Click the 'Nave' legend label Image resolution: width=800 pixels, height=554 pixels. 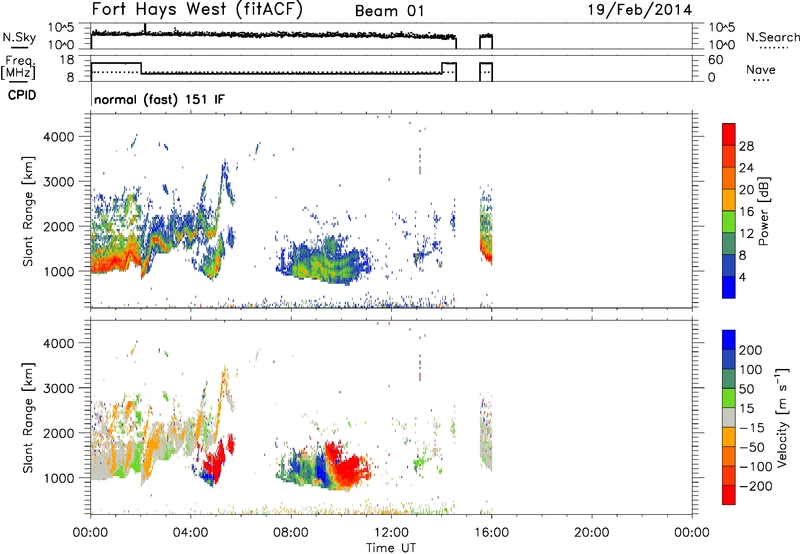pos(760,69)
